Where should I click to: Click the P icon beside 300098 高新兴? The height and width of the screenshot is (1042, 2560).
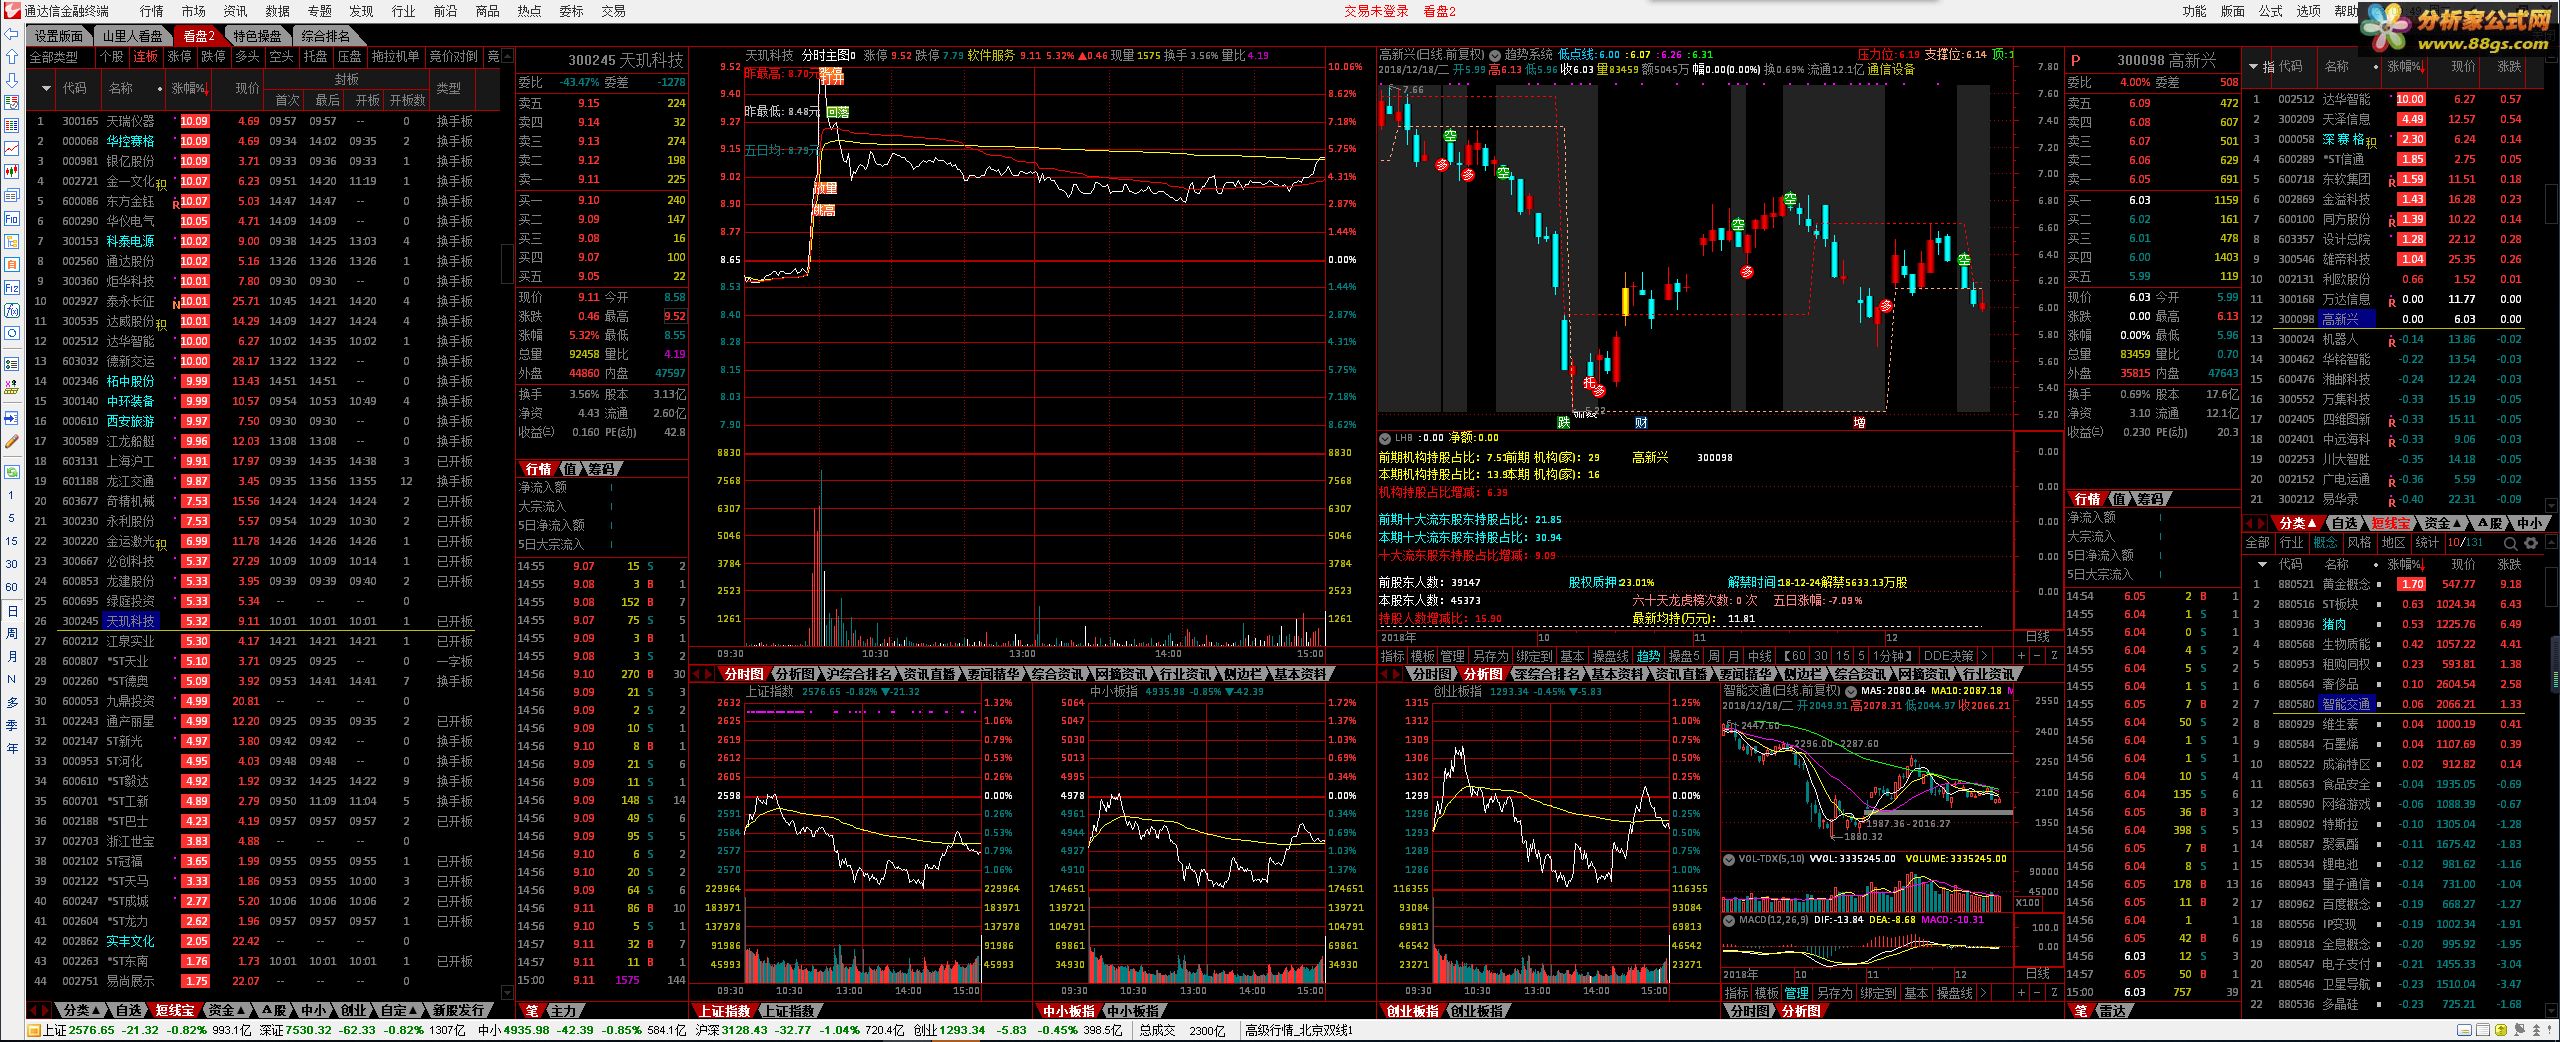tap(2076, 61)
